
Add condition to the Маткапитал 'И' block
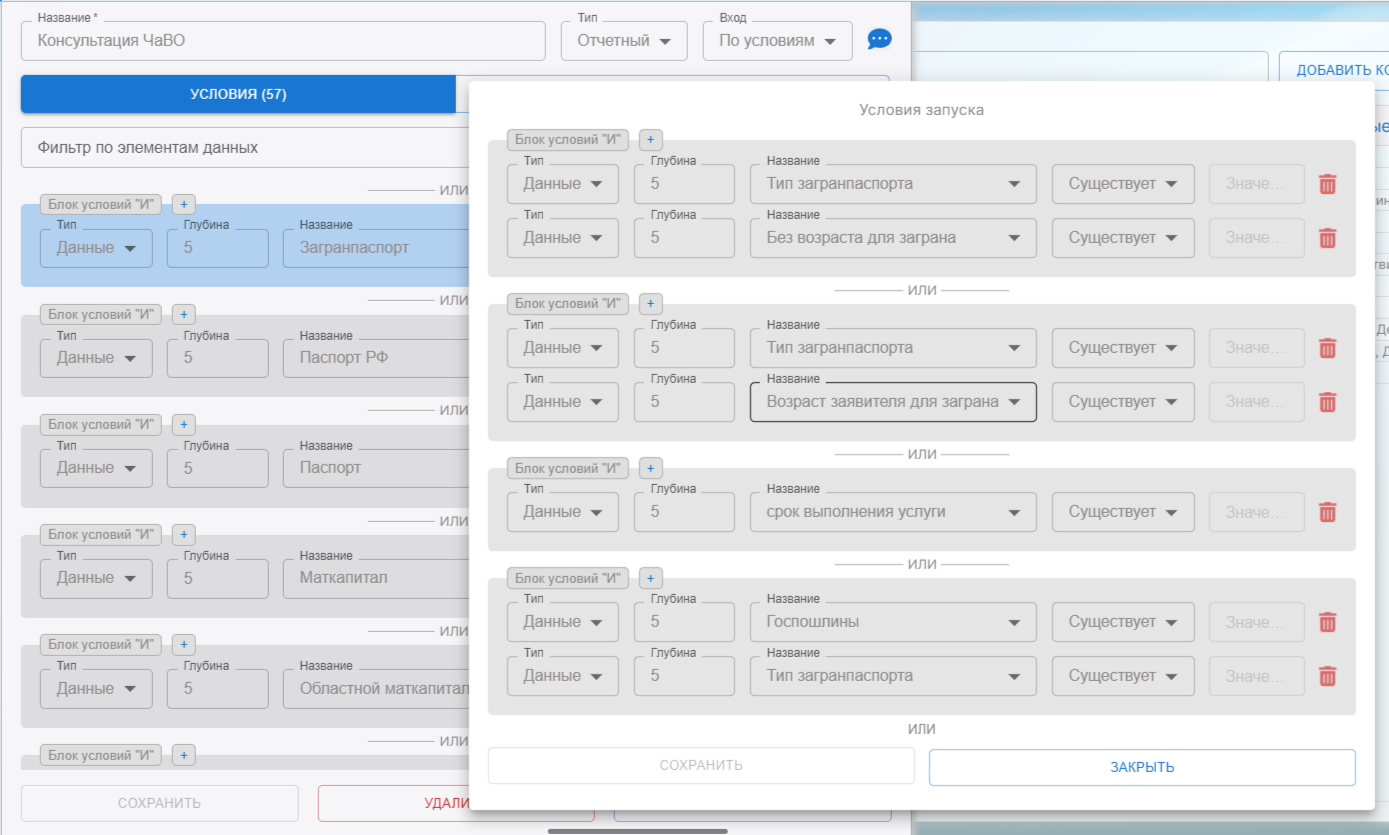coord(183,534)
